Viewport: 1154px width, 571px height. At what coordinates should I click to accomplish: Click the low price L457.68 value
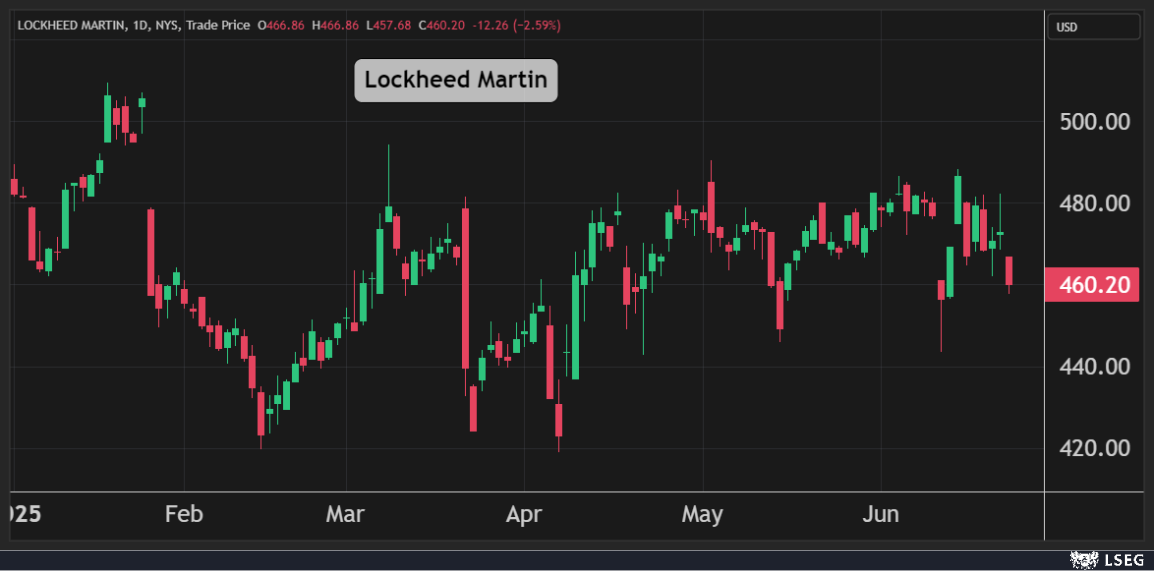pos(388,26)
